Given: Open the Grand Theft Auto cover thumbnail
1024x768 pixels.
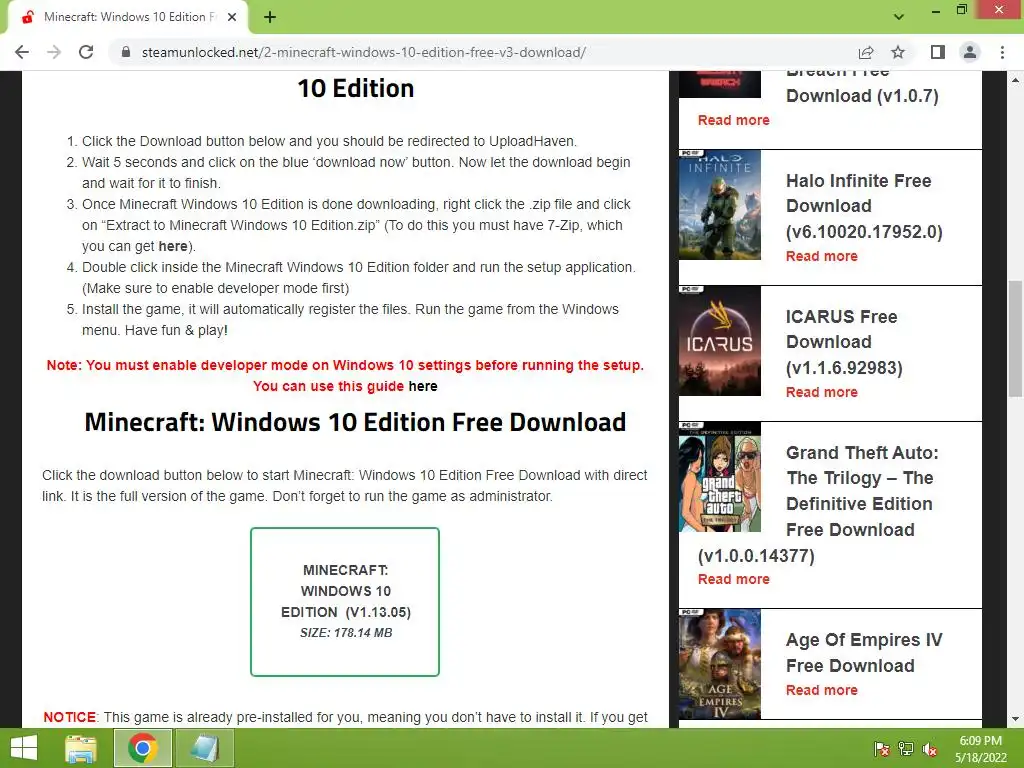Looking at the screenshot, I should click(720, 477).
